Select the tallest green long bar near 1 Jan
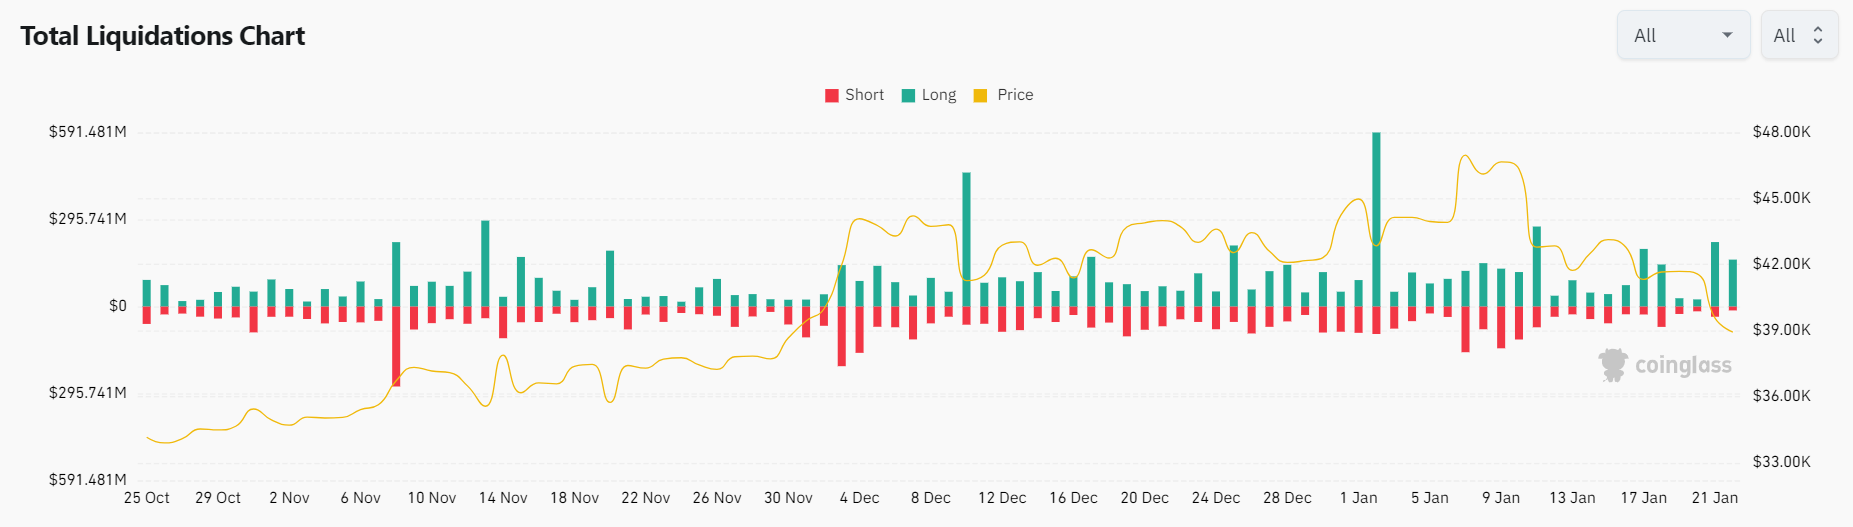This screenshot has height=527, width=1853. [1376, 218]
